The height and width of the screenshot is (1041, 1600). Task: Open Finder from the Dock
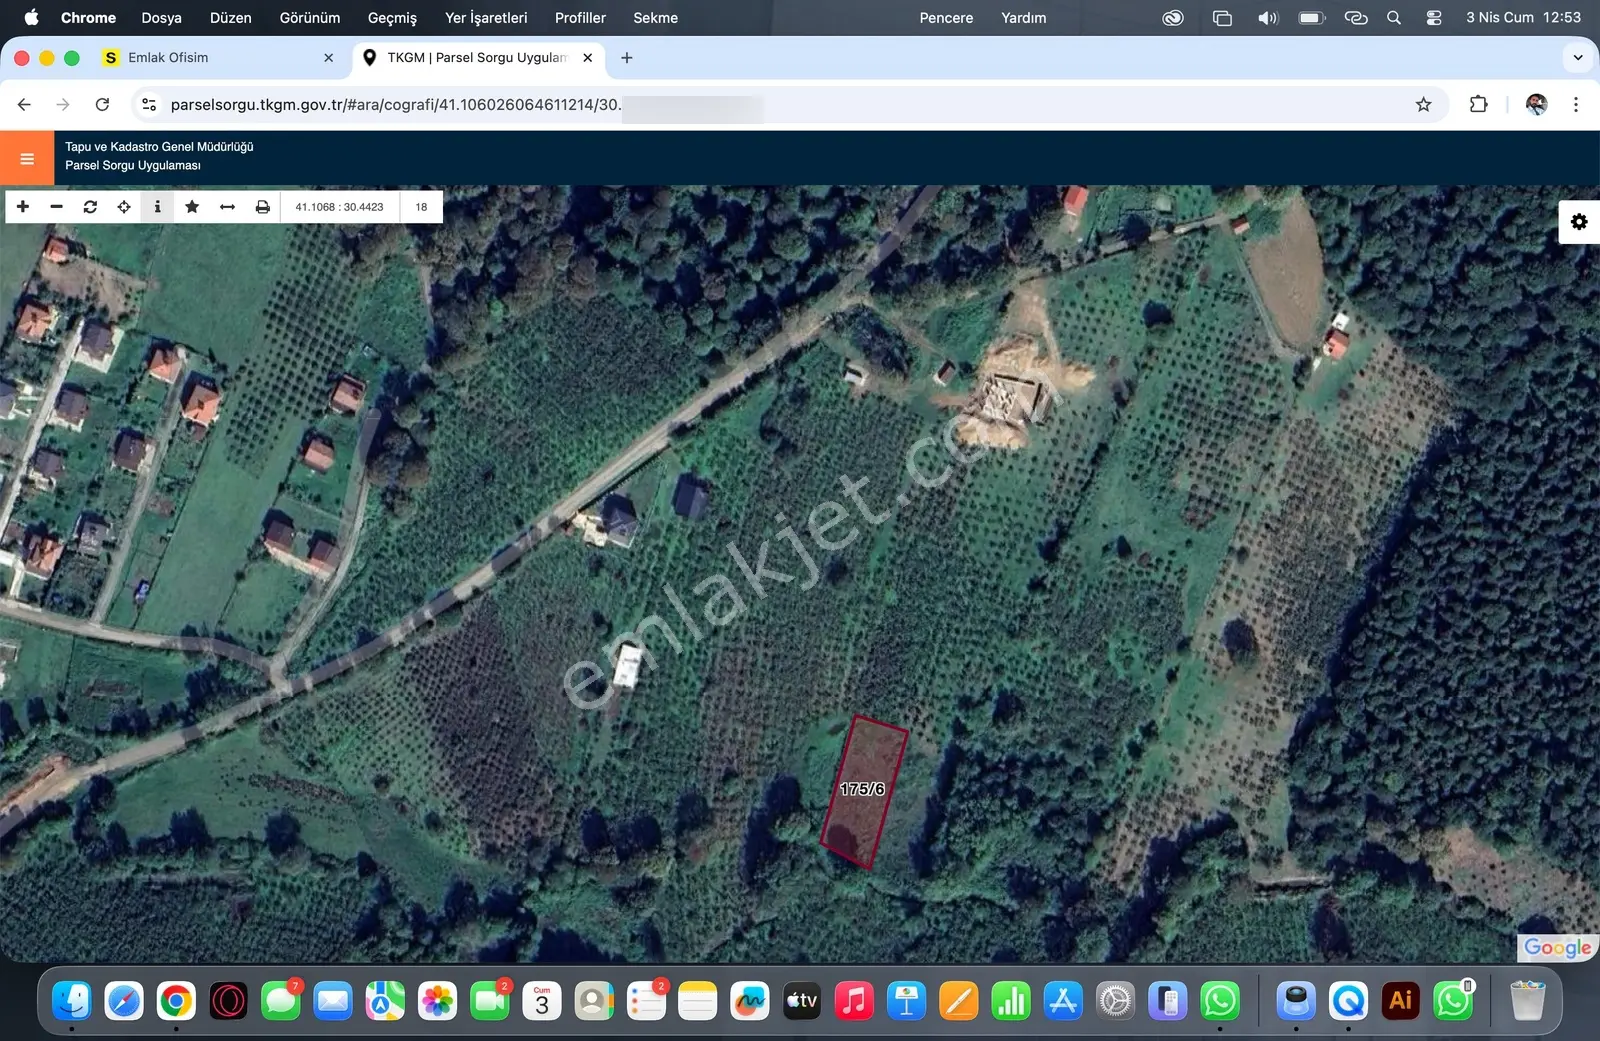pyautogui.click(x=72, y=1000)
